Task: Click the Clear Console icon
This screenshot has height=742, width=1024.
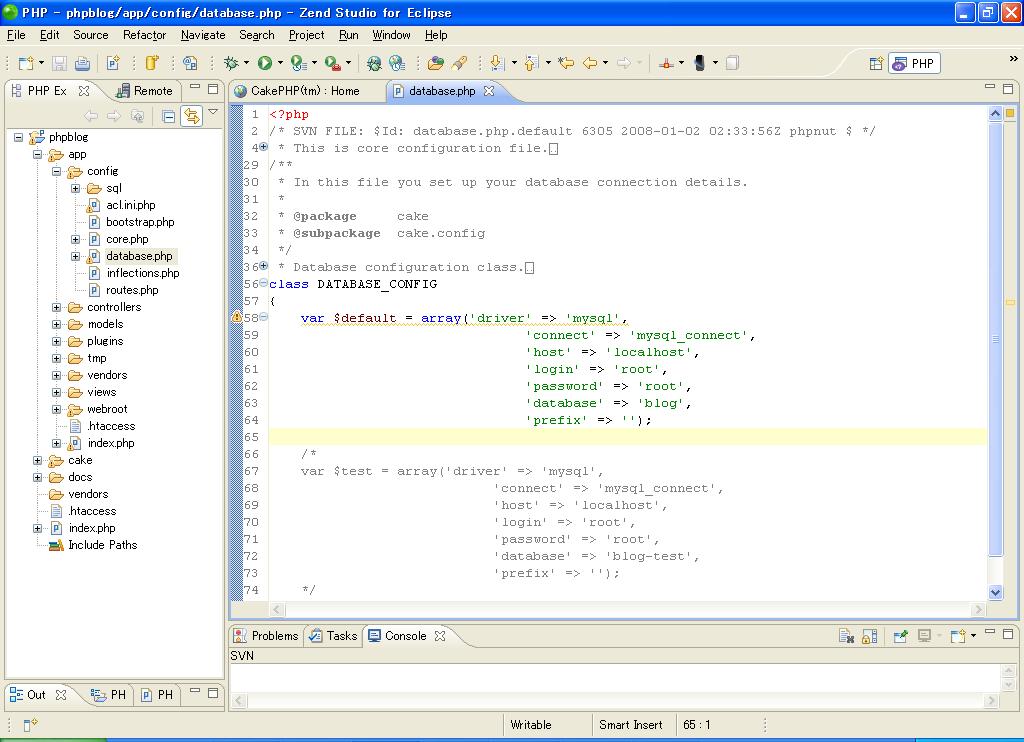Action: (846, 636)
